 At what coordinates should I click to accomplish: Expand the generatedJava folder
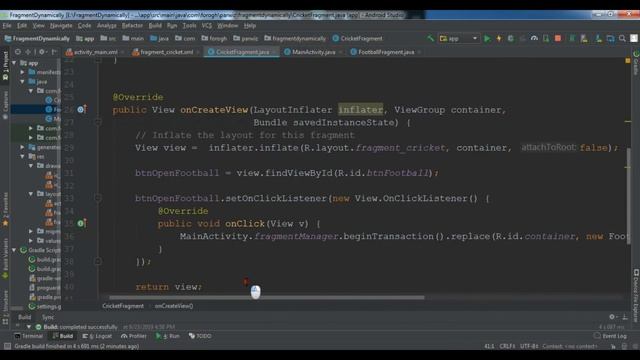pyautogui.click(x=22, y=147)
